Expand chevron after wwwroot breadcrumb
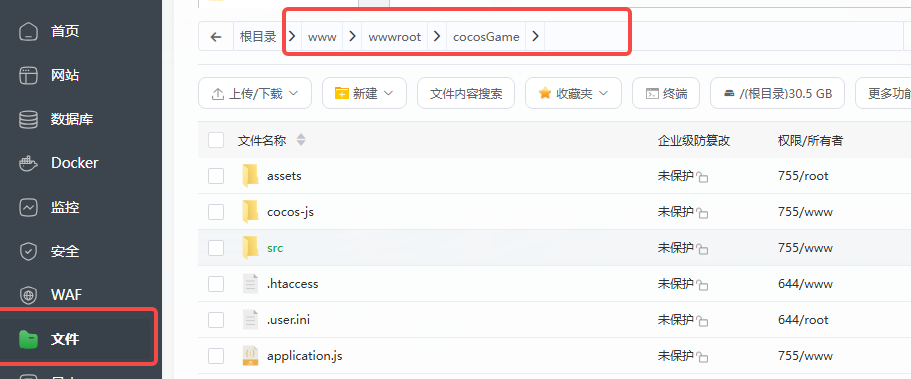The image size is (911, 379). coord(437,37)
